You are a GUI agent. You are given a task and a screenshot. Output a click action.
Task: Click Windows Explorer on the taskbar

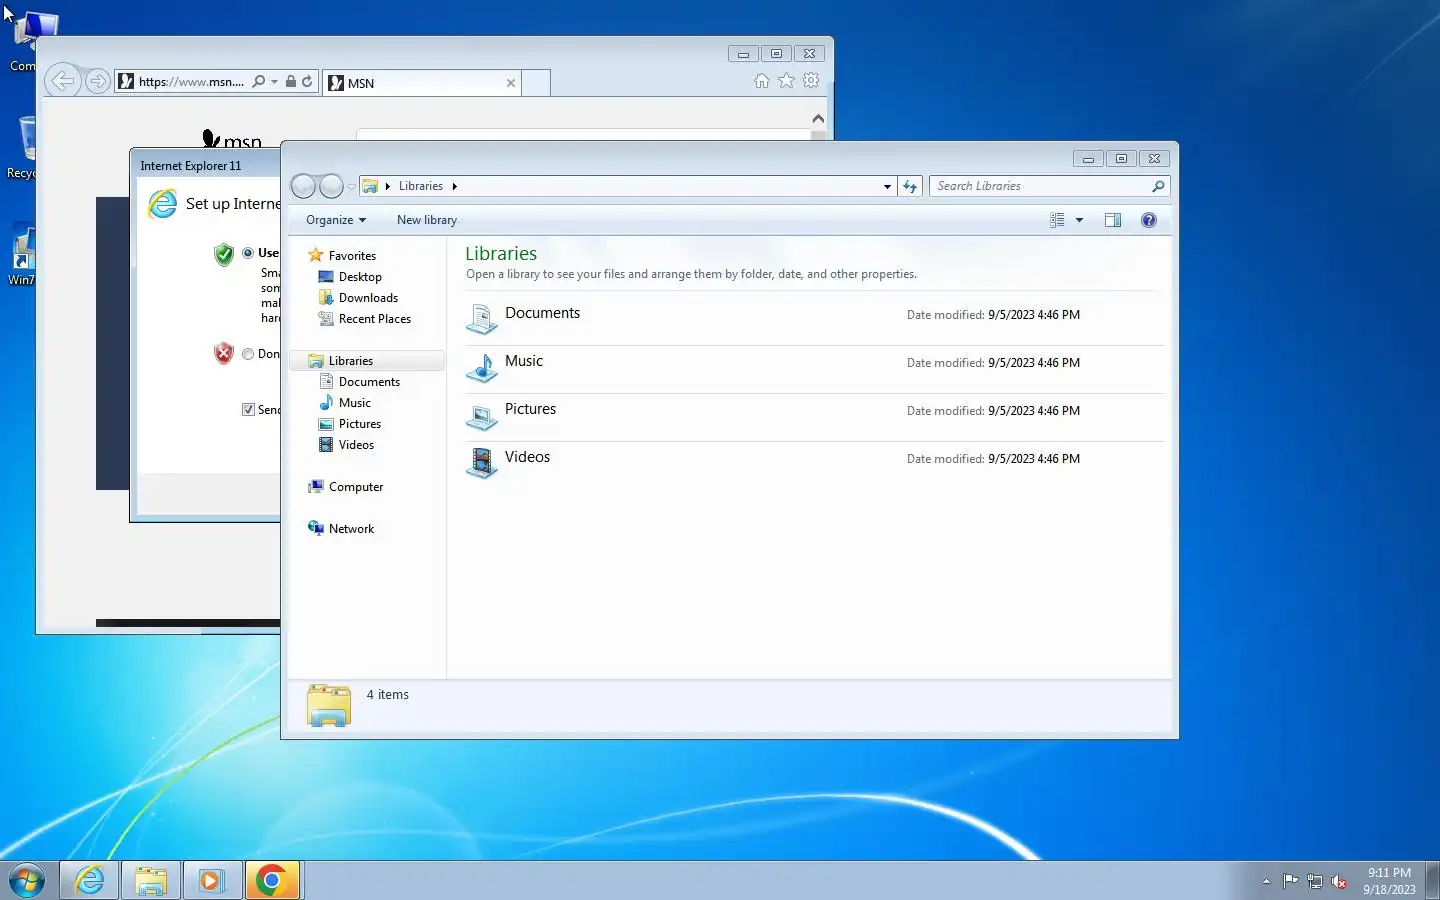tap(151, 881)
